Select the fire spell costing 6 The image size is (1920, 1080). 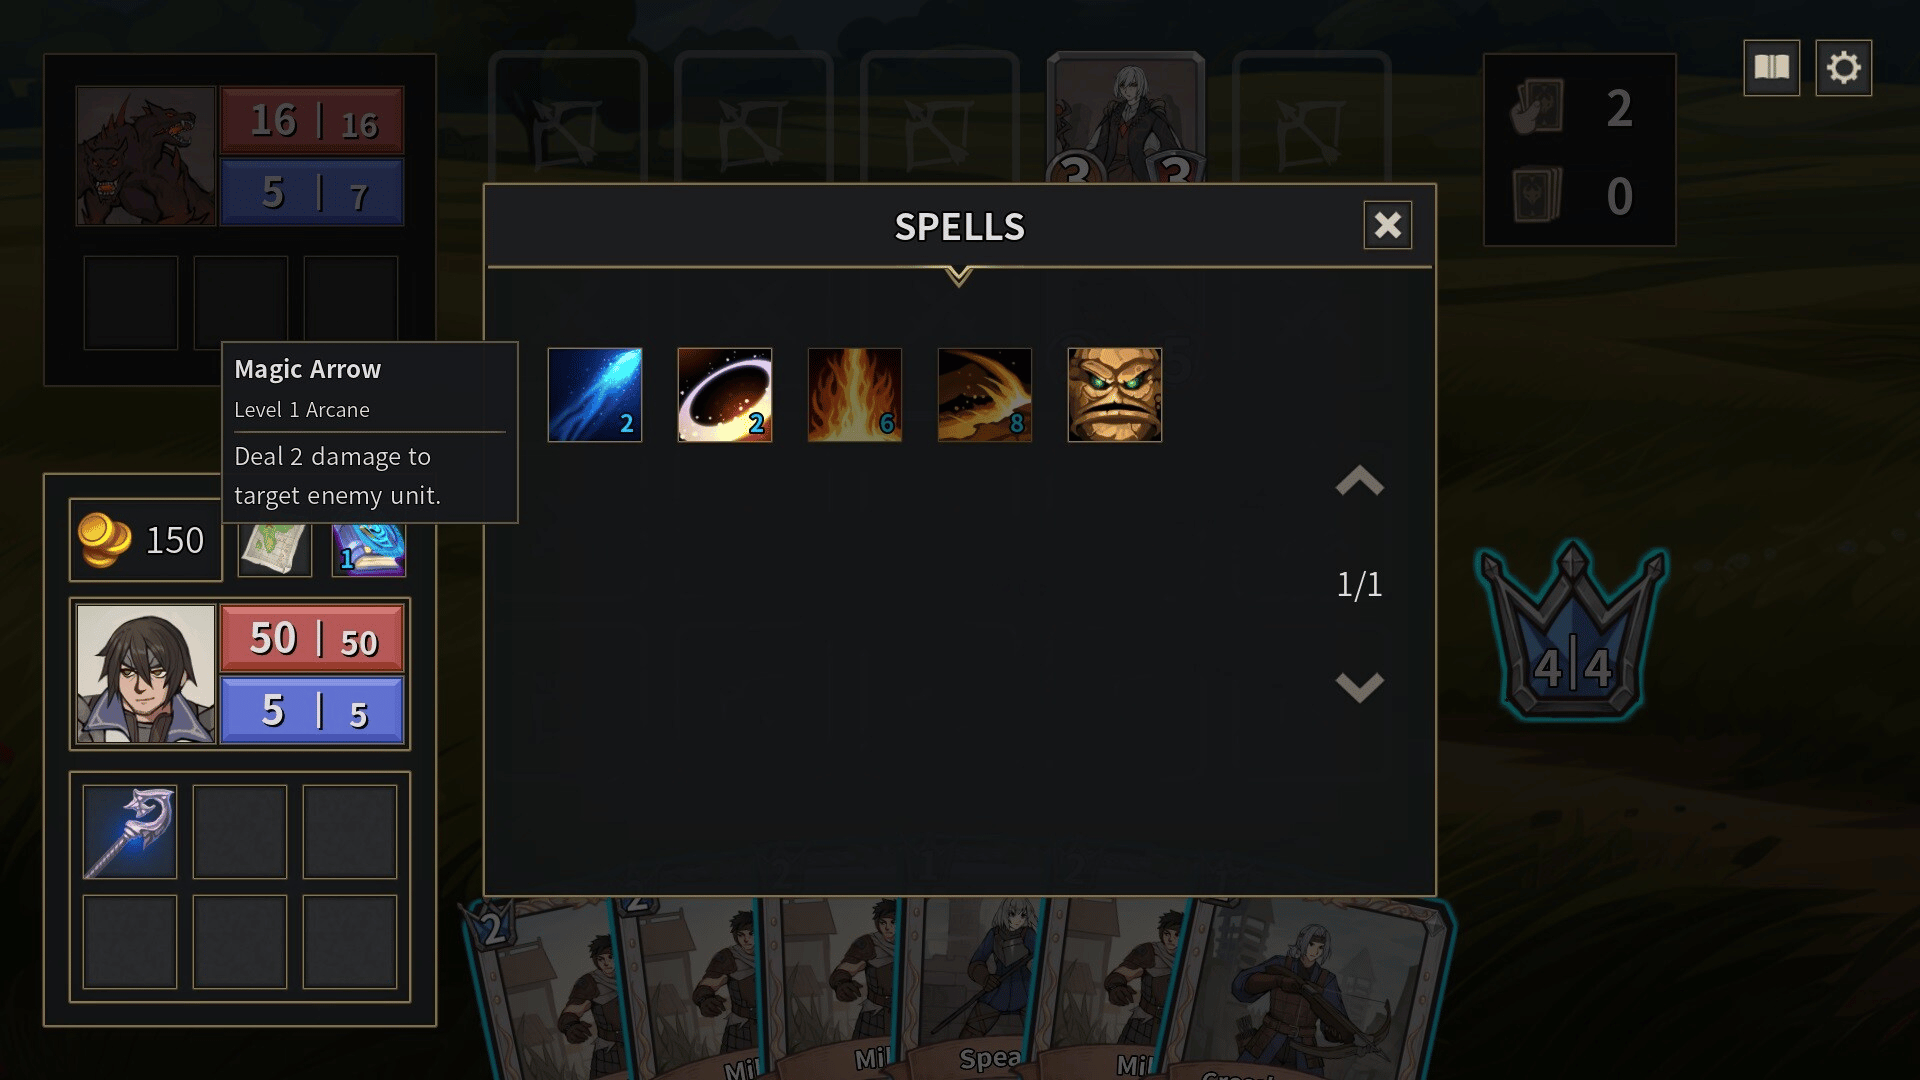(854, 394)
